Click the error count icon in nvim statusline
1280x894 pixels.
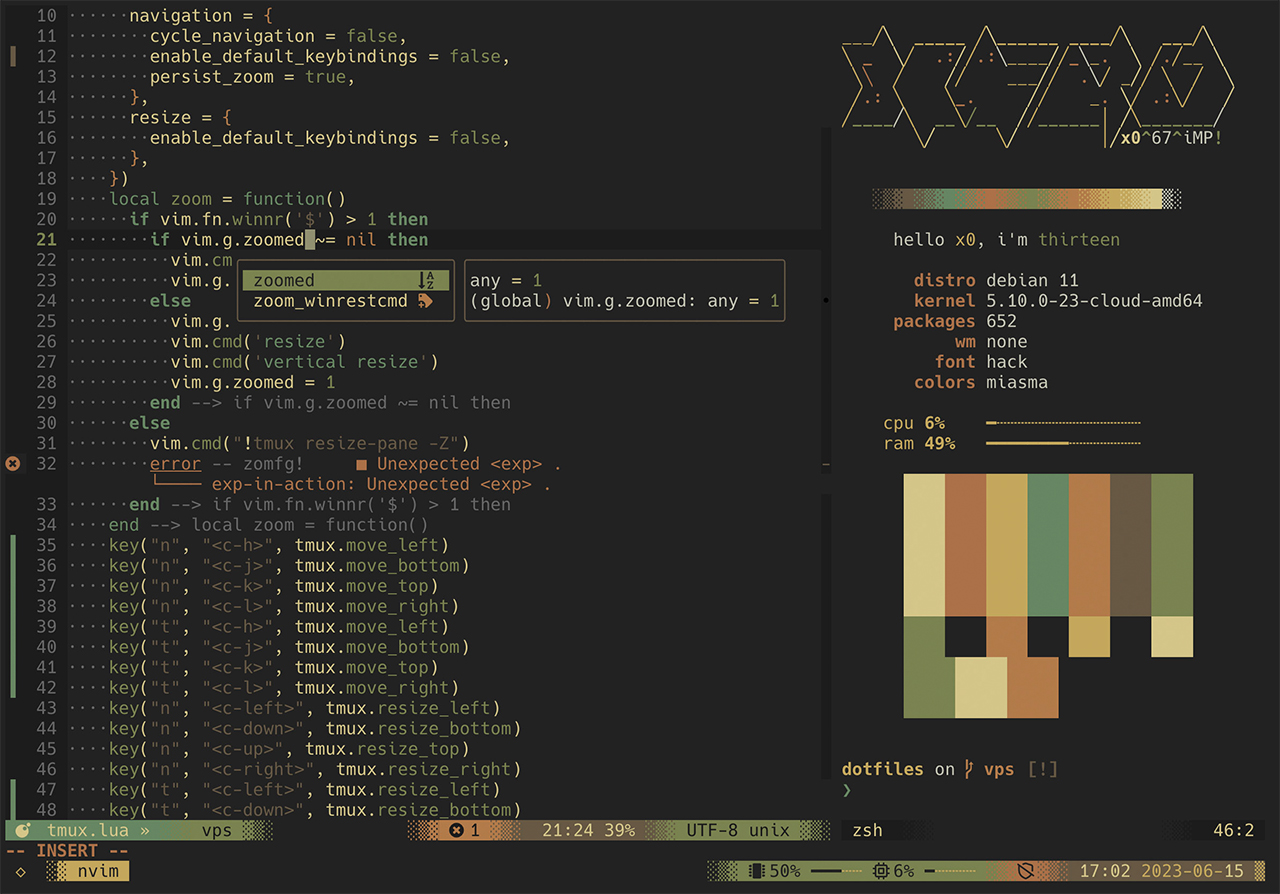point(456,830)
